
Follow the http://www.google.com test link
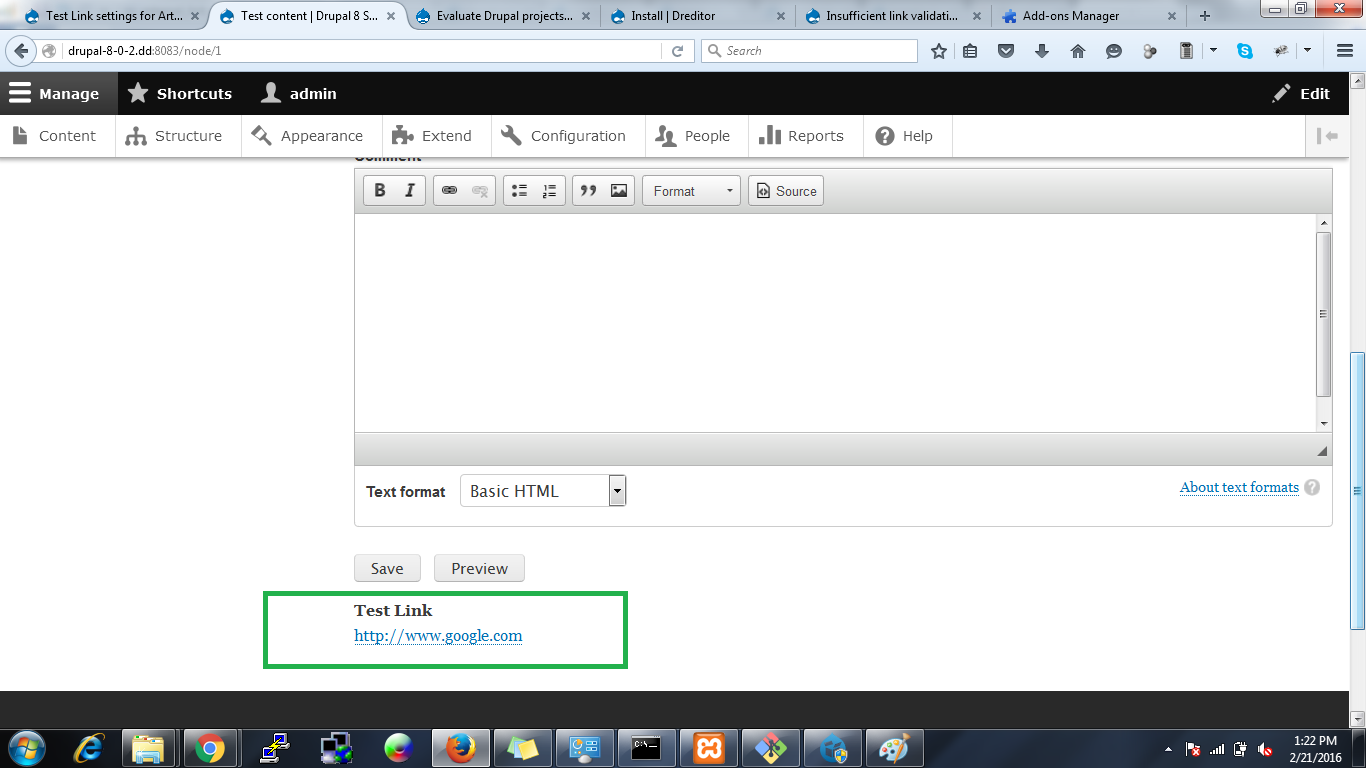pyautogui.click(x=437, y=635)
